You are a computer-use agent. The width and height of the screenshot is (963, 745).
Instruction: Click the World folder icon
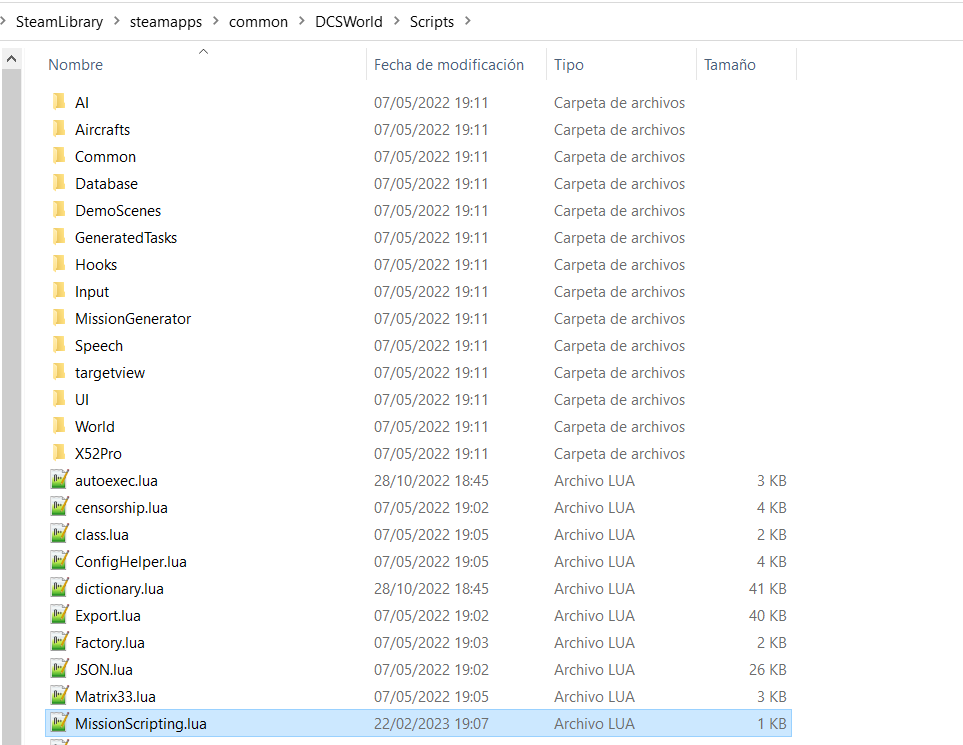(x=59, y=426)
